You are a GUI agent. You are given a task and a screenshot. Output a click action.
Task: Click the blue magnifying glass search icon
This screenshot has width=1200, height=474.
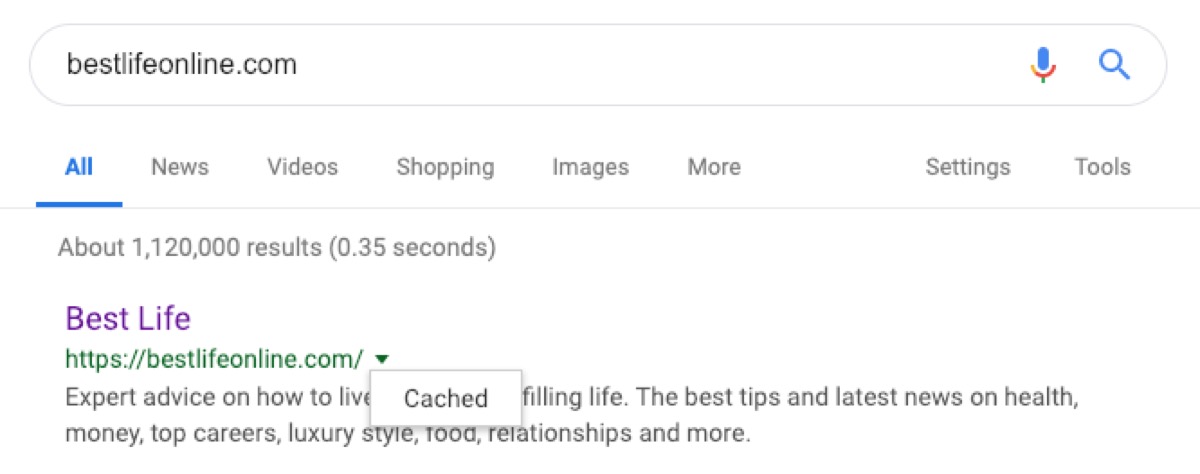(x=1114, y=66)
